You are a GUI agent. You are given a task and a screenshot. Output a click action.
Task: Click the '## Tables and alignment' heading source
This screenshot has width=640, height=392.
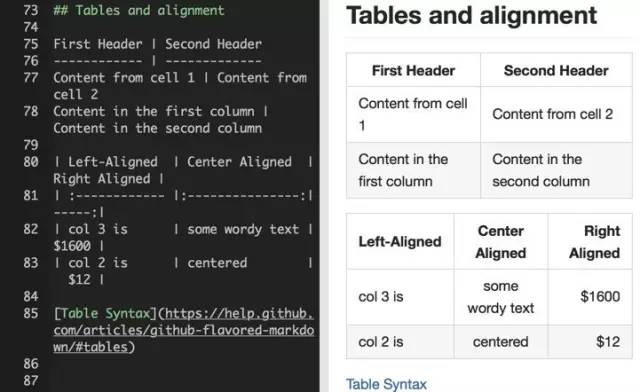[x=139, y=10]
